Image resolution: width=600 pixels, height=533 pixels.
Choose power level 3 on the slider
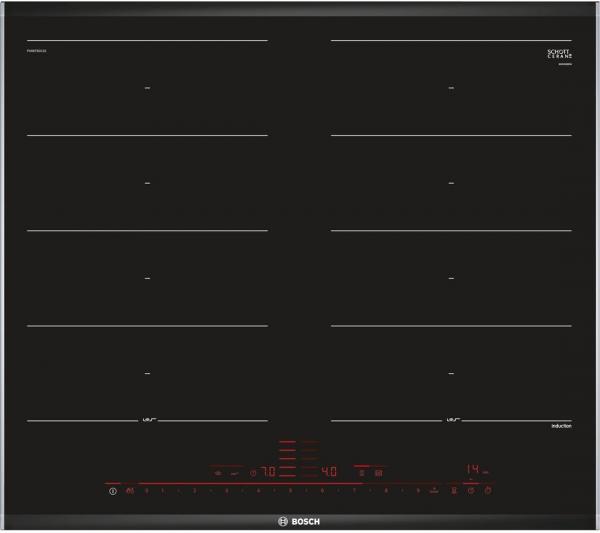point(227,491)
